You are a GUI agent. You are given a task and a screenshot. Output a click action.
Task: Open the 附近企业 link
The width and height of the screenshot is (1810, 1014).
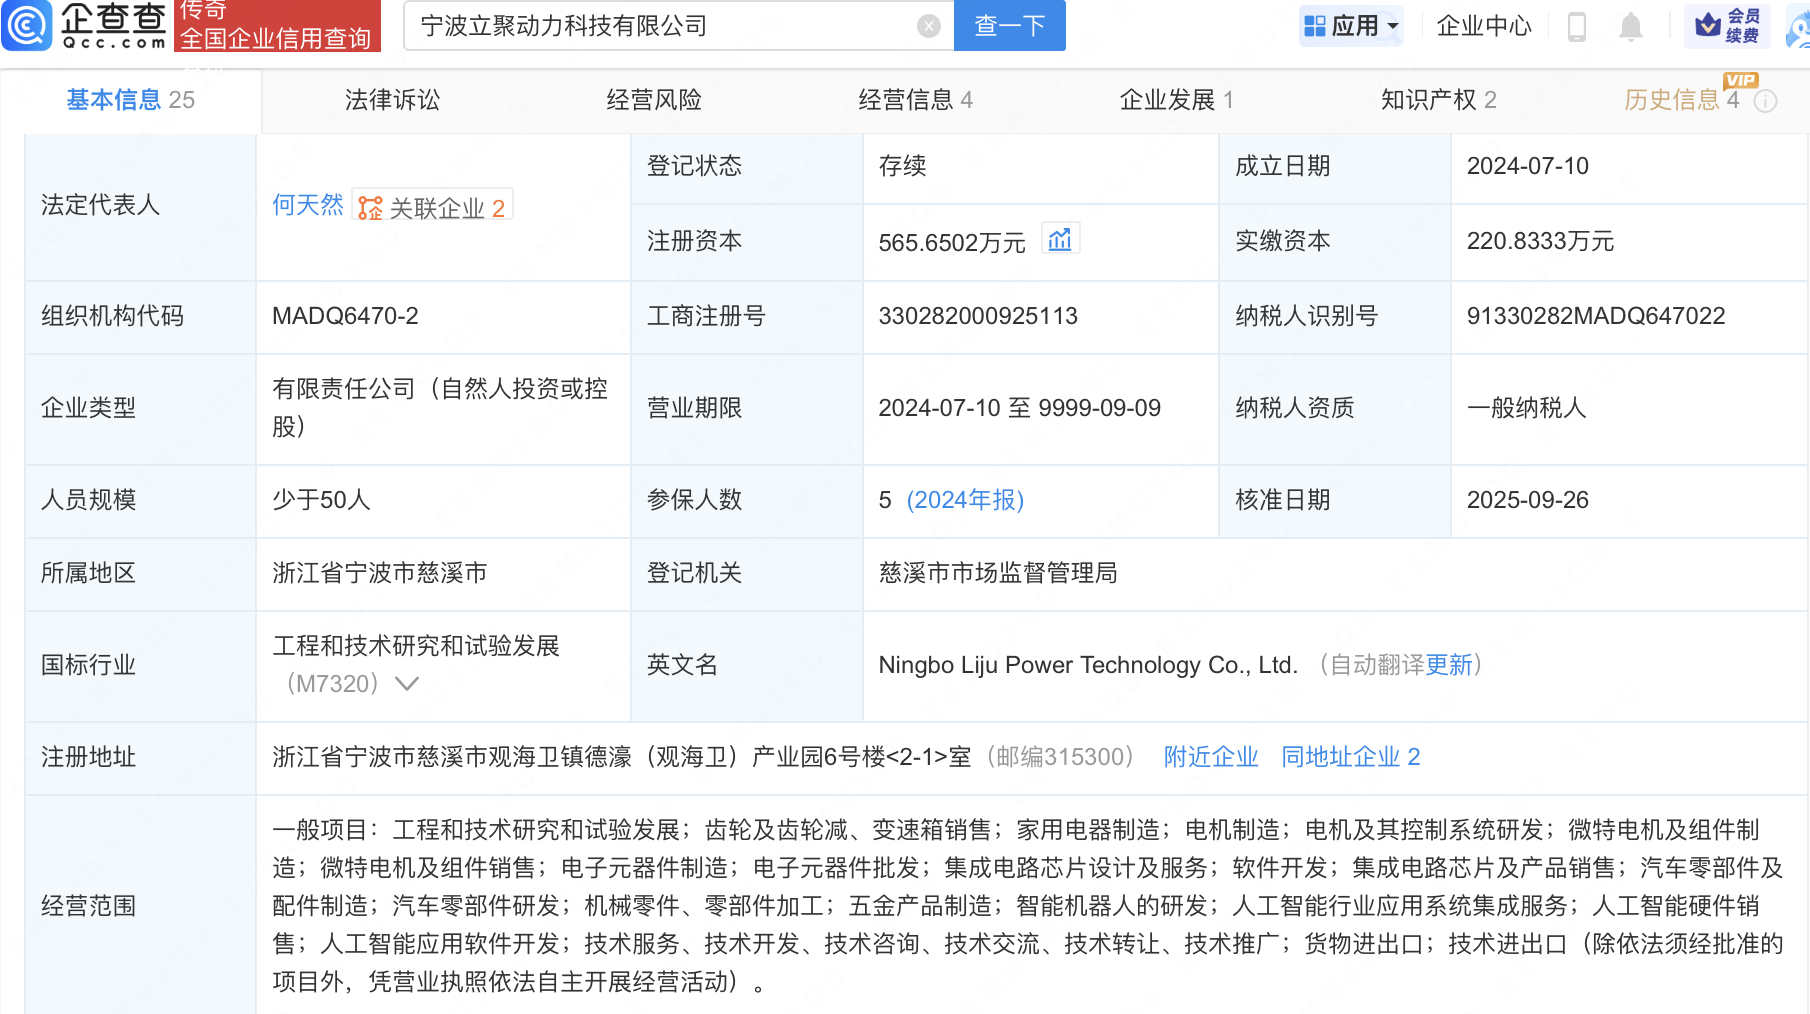(1210, 757)
